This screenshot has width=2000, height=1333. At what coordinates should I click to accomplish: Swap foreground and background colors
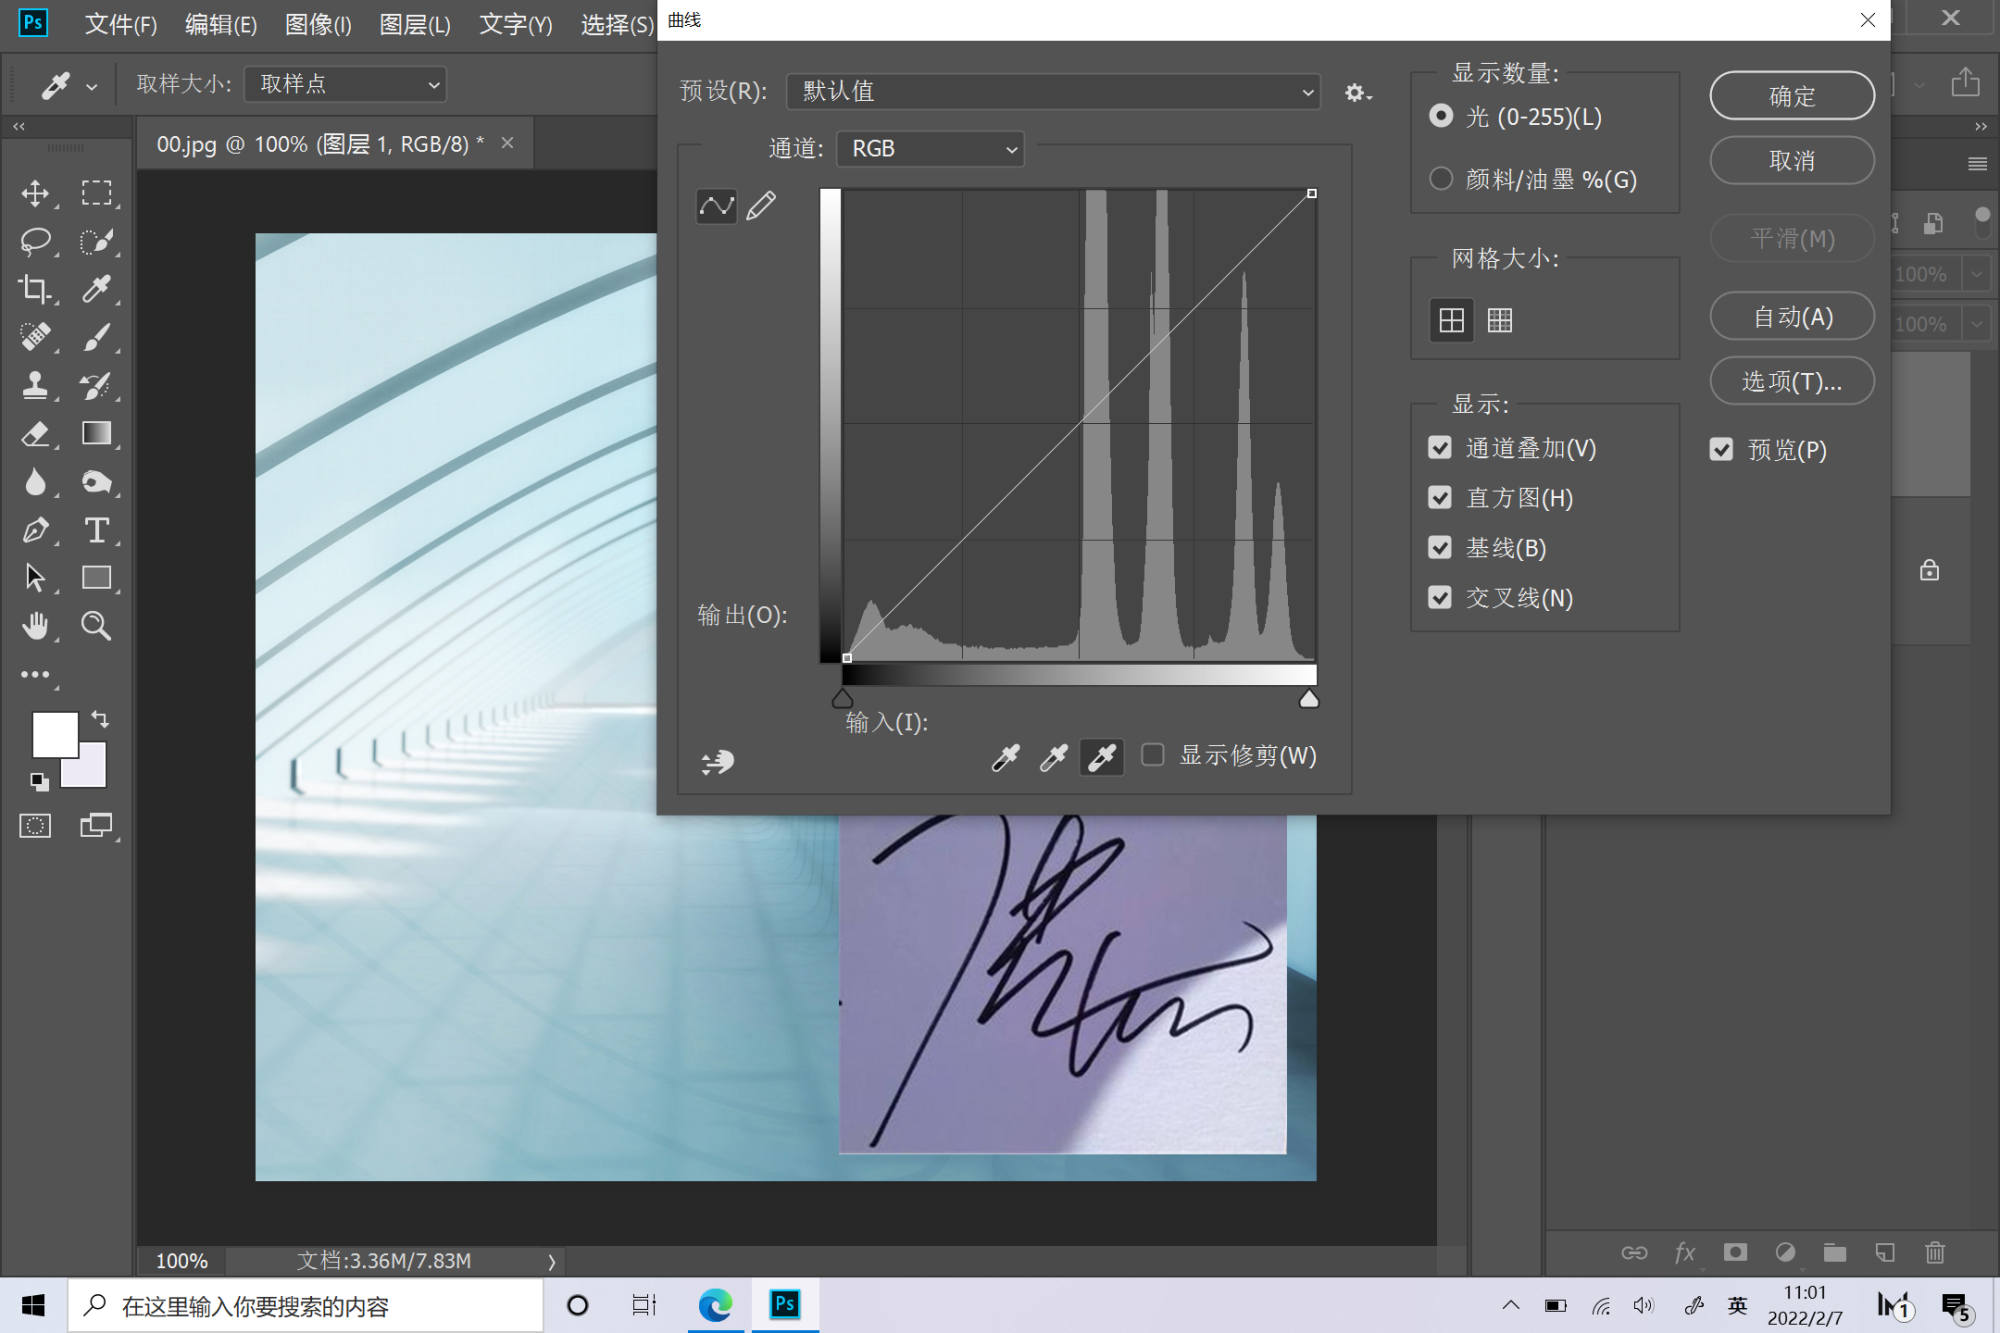[x=100, y=718]
